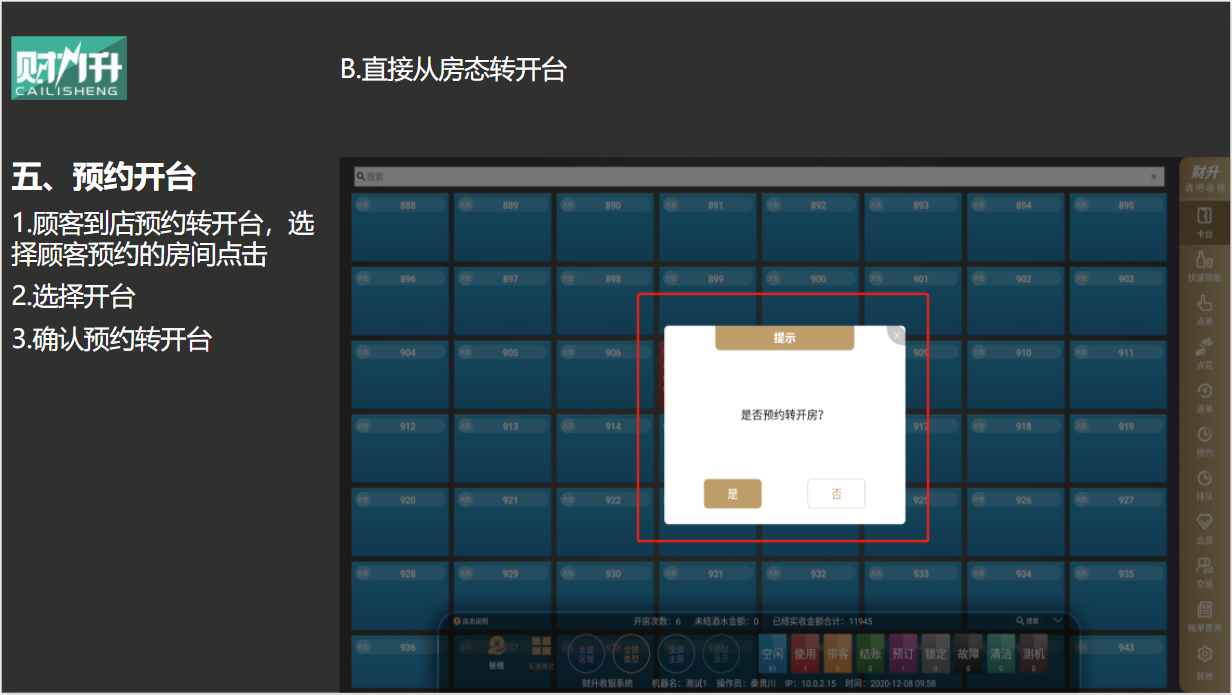Filter rooms by 带客 status
Viewport: 1232px width, 695px height.
(x=838, y=654)
